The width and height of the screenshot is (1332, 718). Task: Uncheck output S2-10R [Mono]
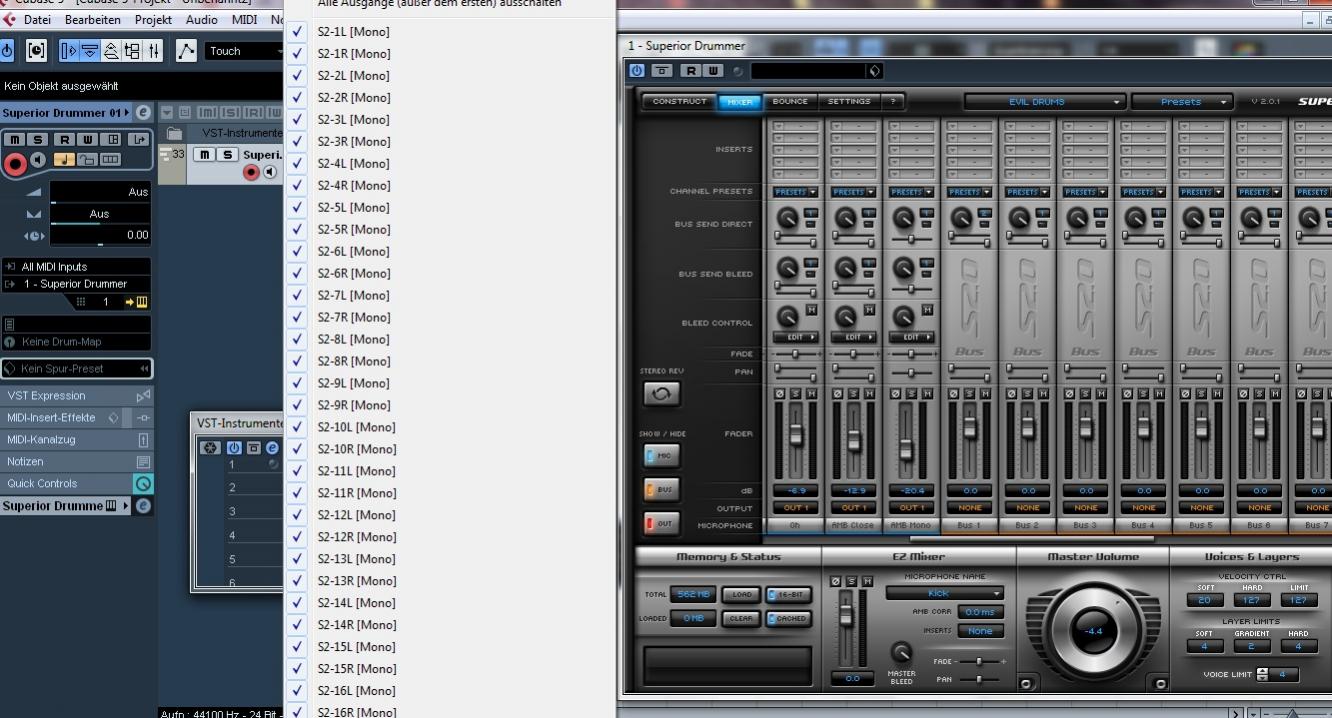tap(297, 449)
